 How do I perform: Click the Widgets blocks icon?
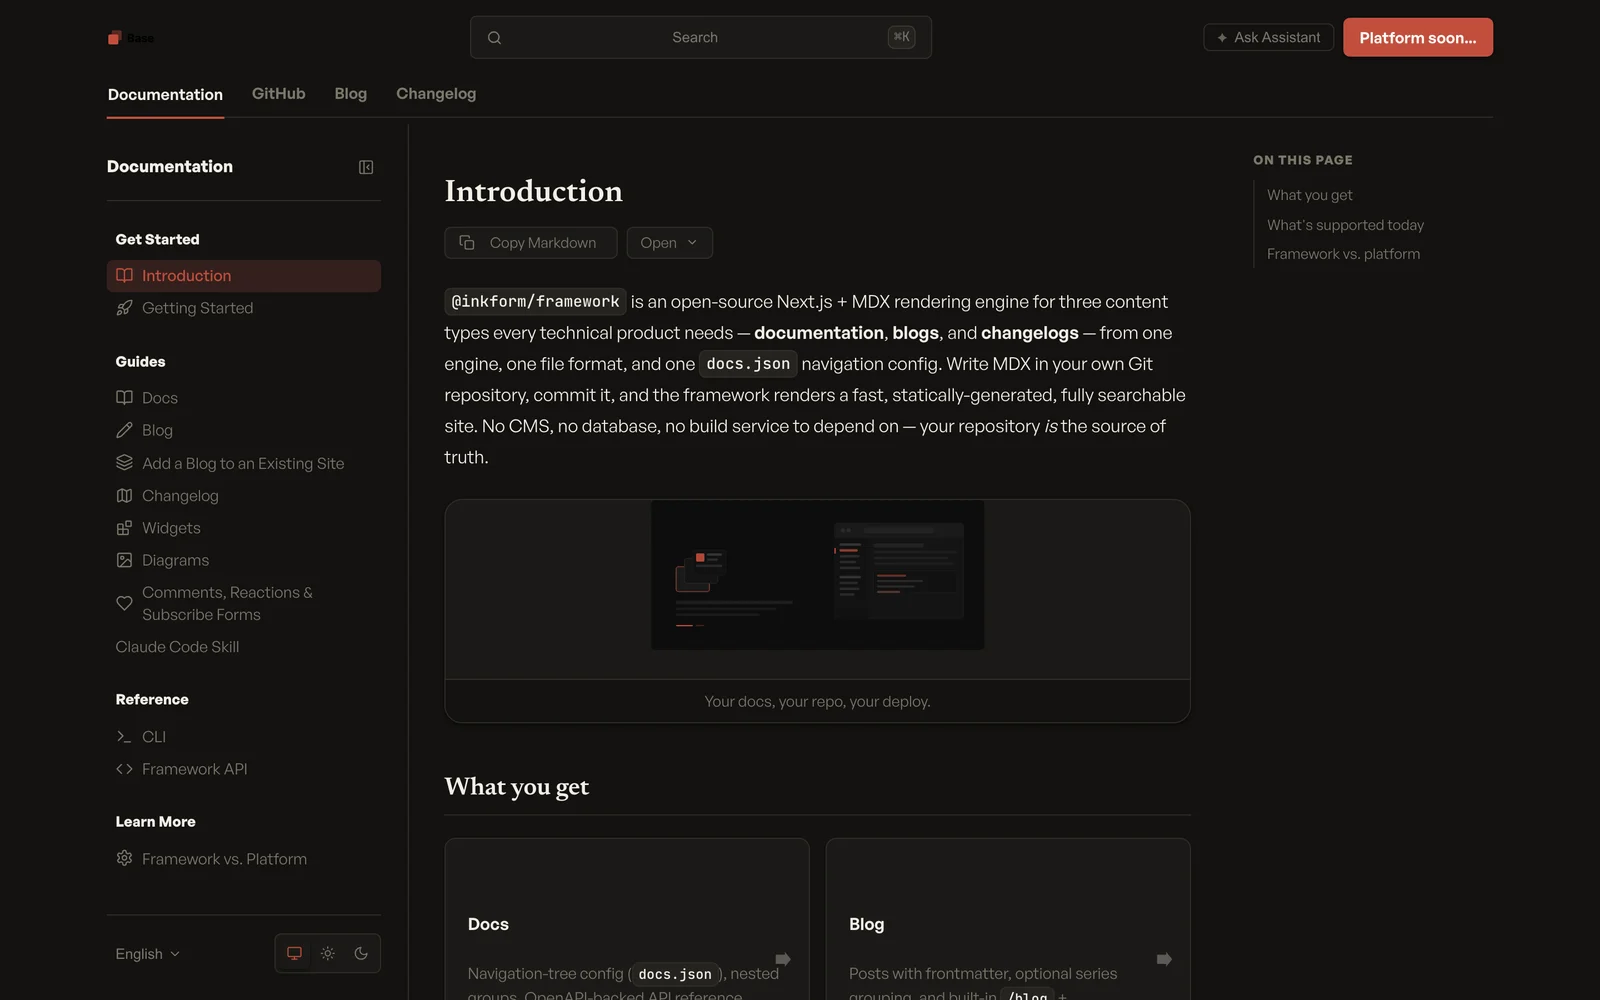[124, 528]
